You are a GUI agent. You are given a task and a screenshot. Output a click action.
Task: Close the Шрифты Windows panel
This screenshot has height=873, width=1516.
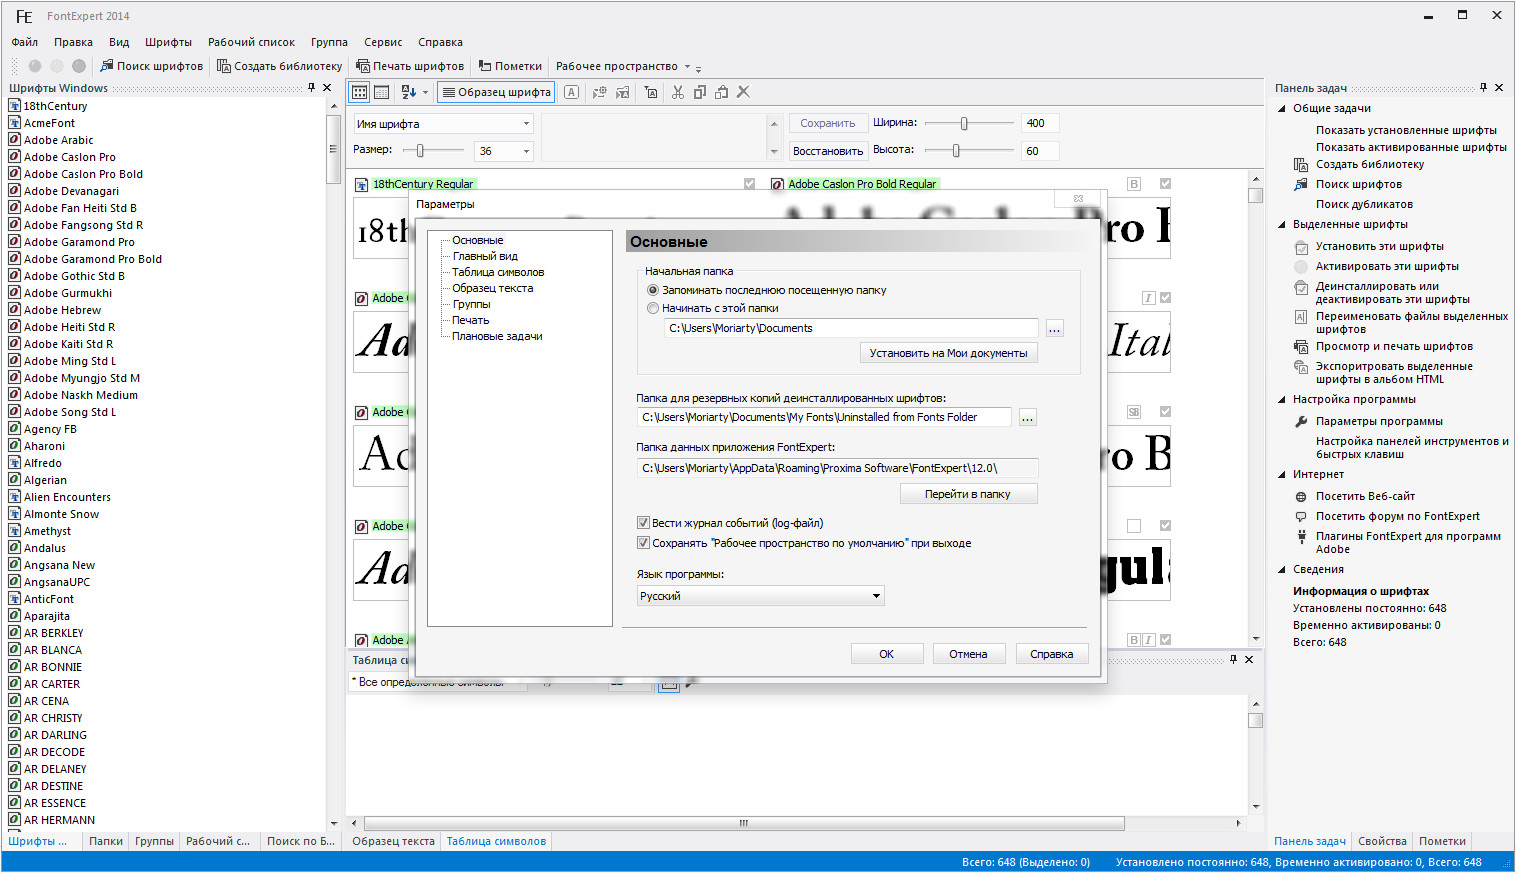[x=326, y=88]
